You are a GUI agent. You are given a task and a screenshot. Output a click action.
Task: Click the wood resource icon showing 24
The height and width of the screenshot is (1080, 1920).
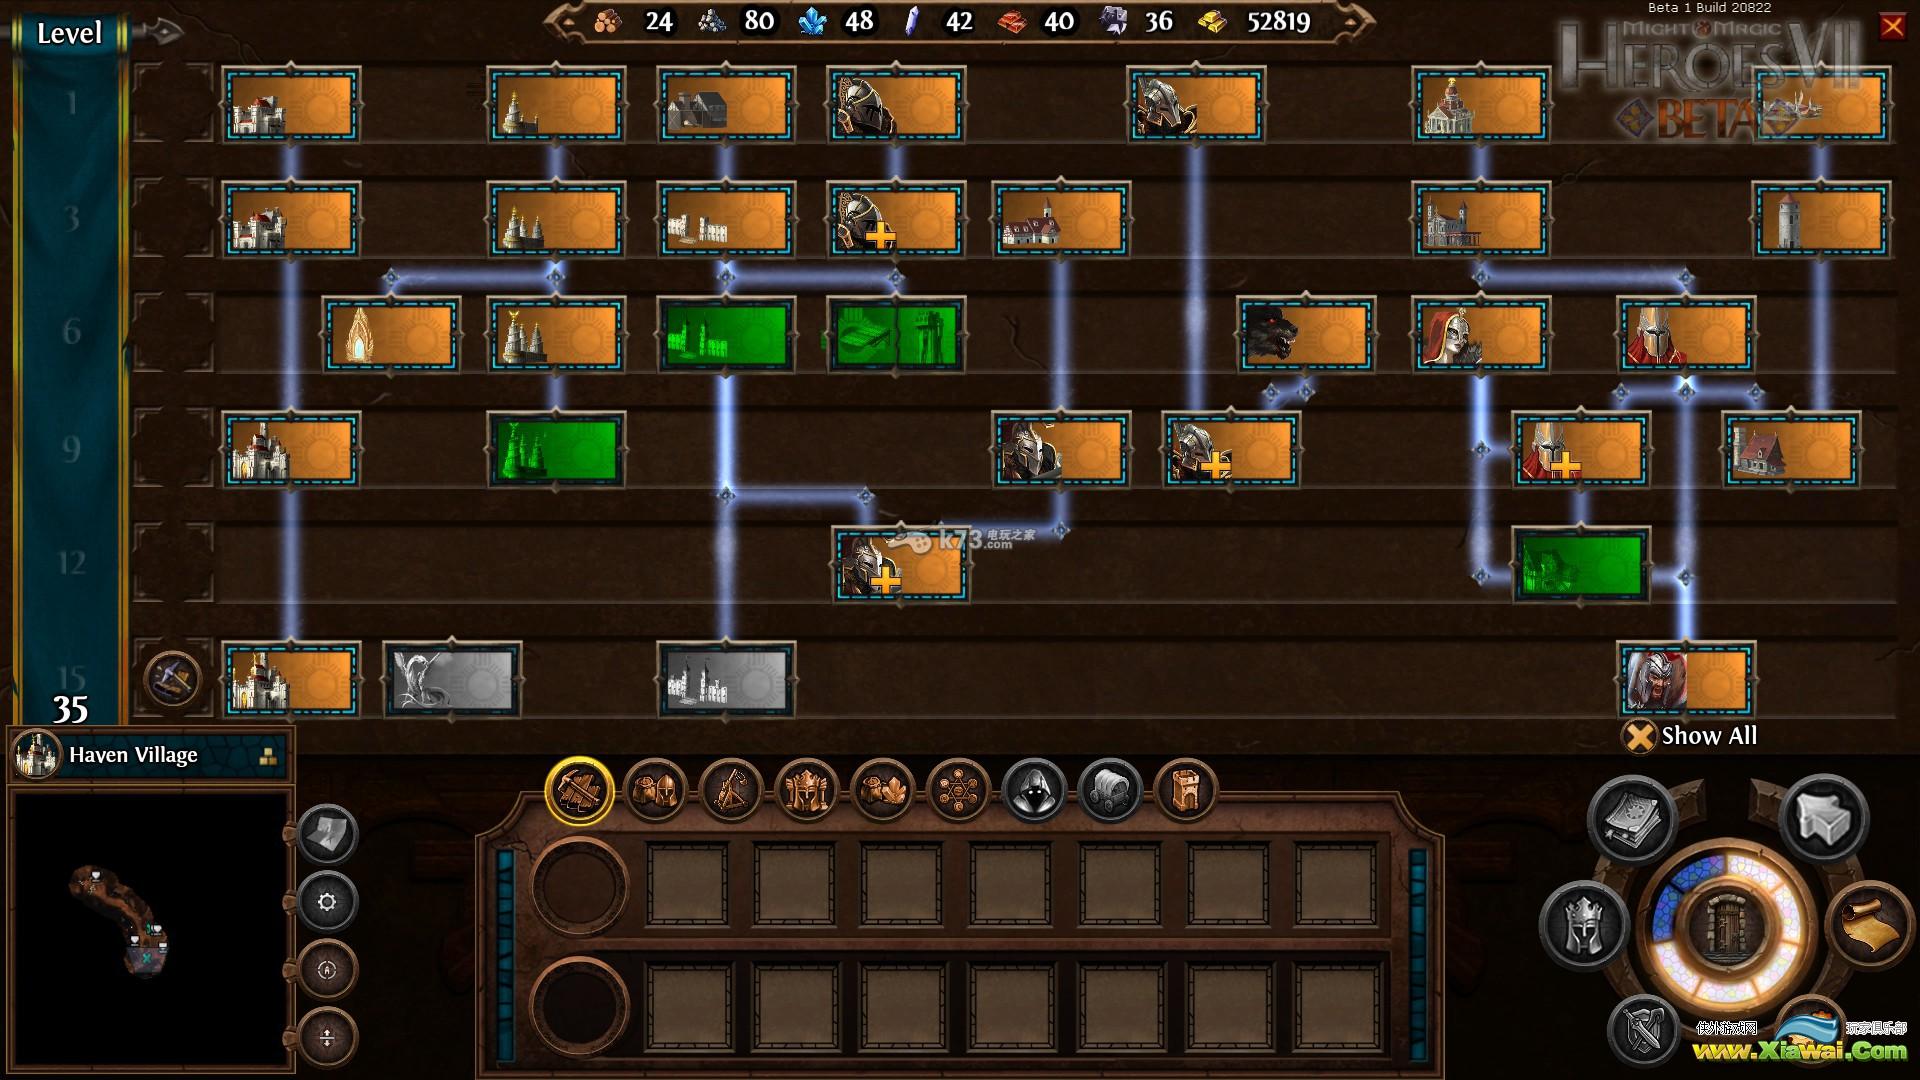coord(608,21)
